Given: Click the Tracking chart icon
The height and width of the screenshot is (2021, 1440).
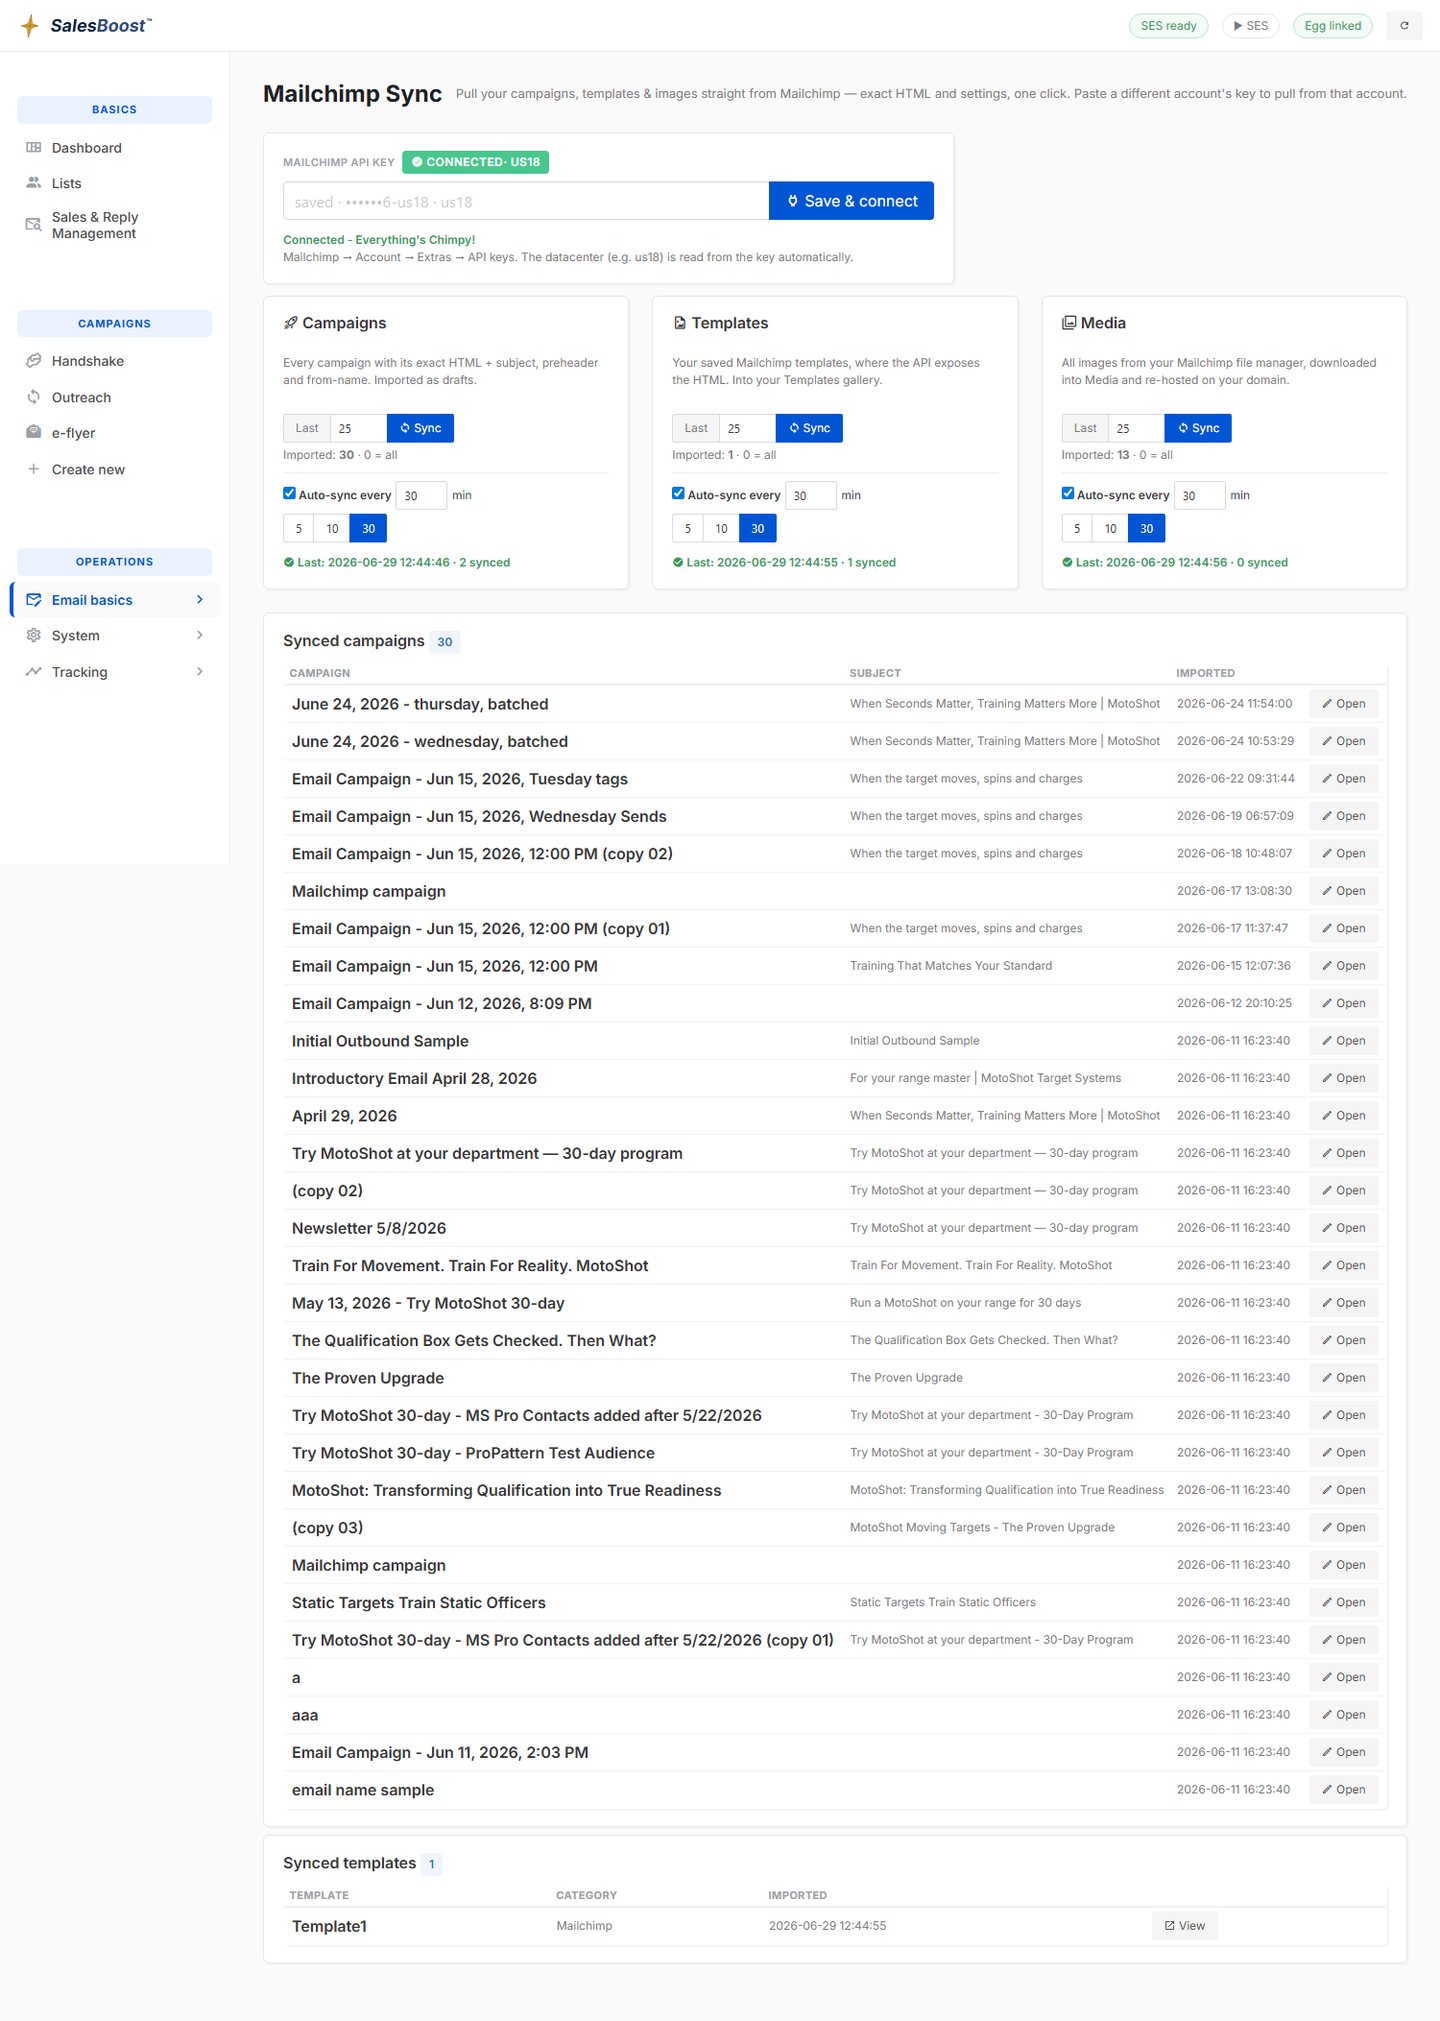Looking at the screenshot, I should pyautogui.click(x=34, y=672).
